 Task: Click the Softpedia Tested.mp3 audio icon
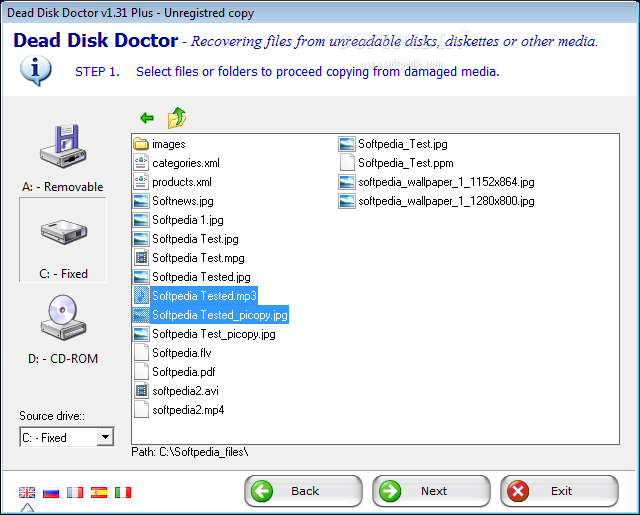141,296
